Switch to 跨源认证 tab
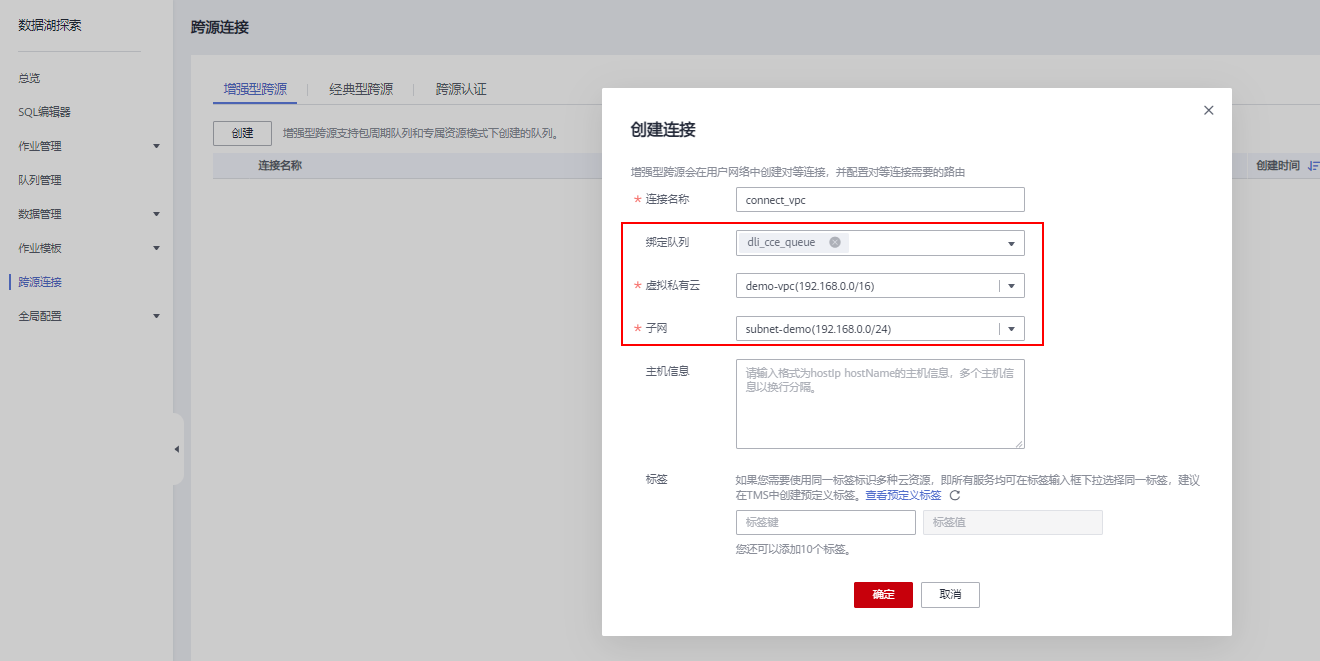1320x661 pixels. (461, 89)
